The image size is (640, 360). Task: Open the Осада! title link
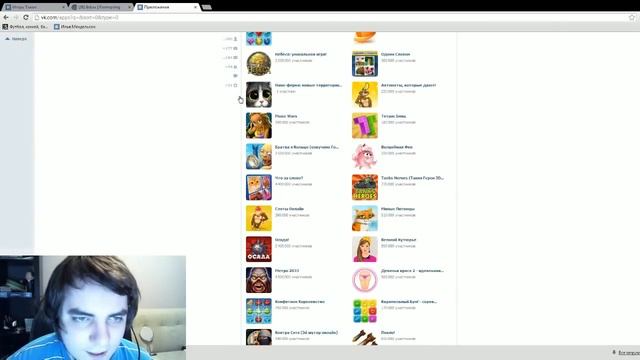282,240
